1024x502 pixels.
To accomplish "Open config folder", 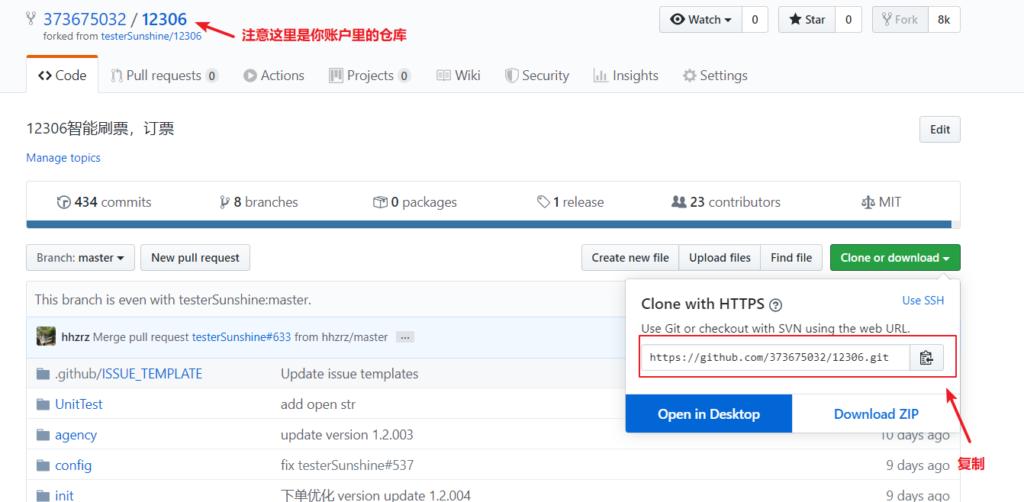I will click(x=73, y=465).
